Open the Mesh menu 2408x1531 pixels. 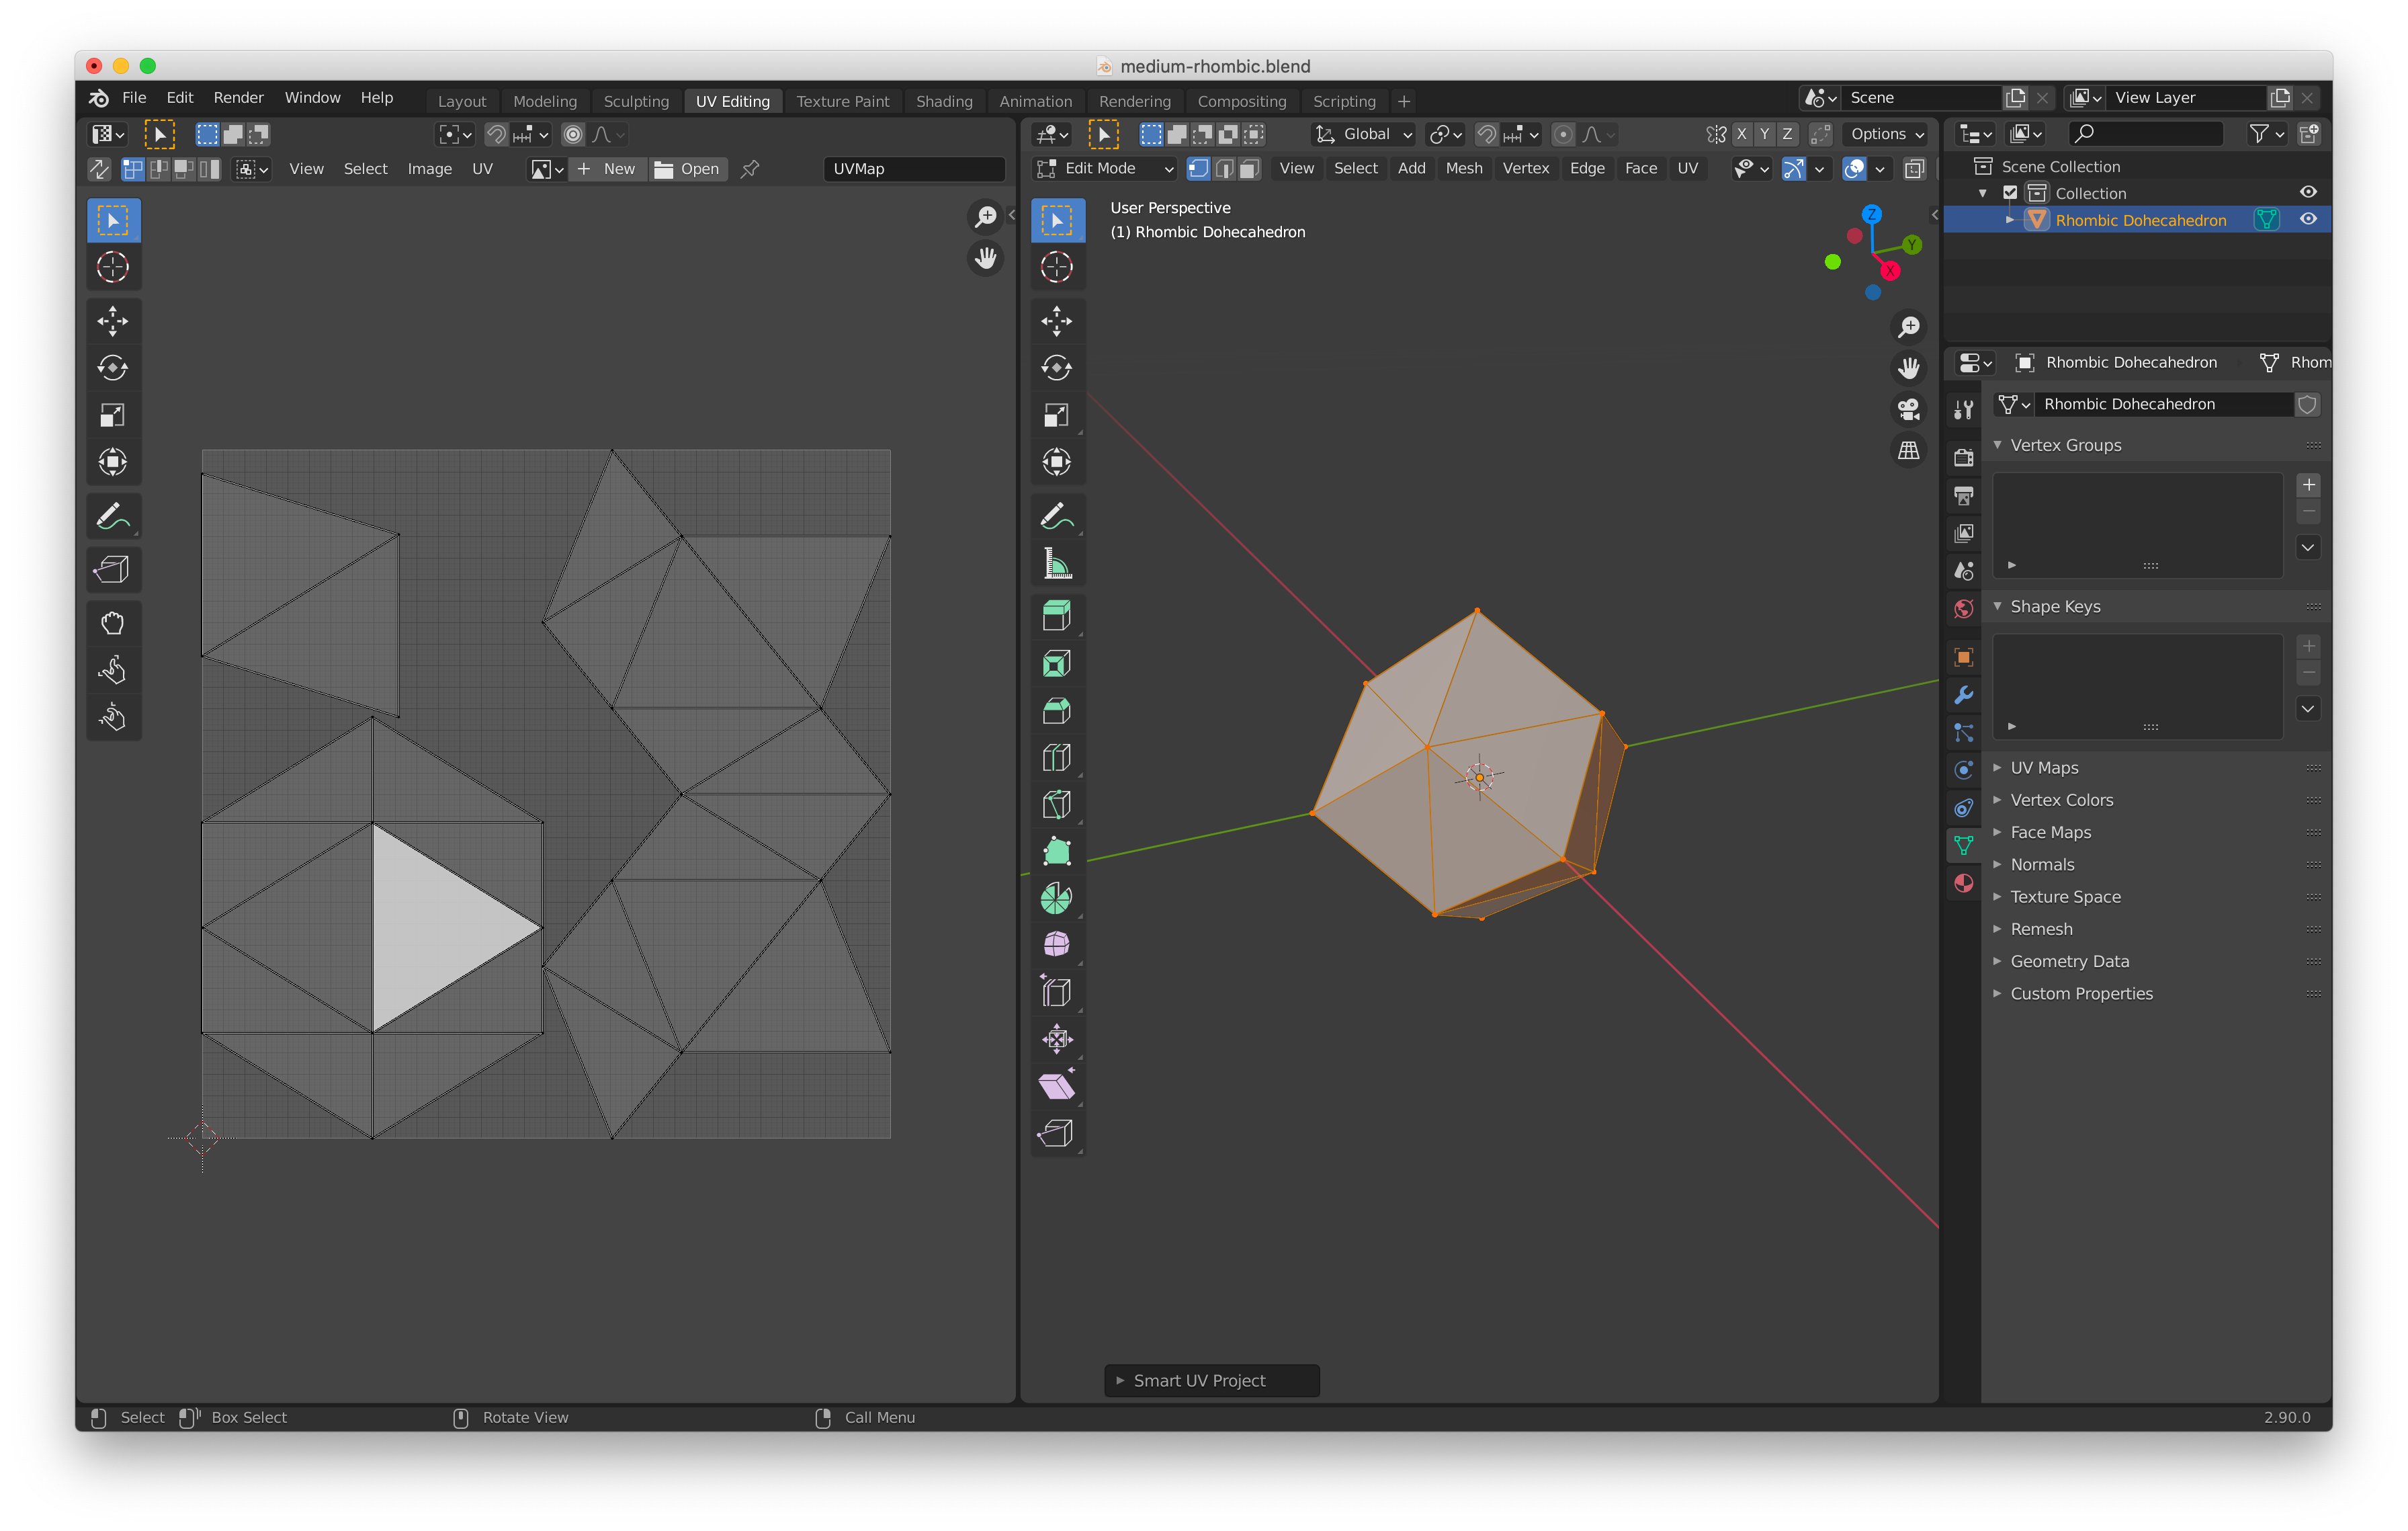point(1463,168)
